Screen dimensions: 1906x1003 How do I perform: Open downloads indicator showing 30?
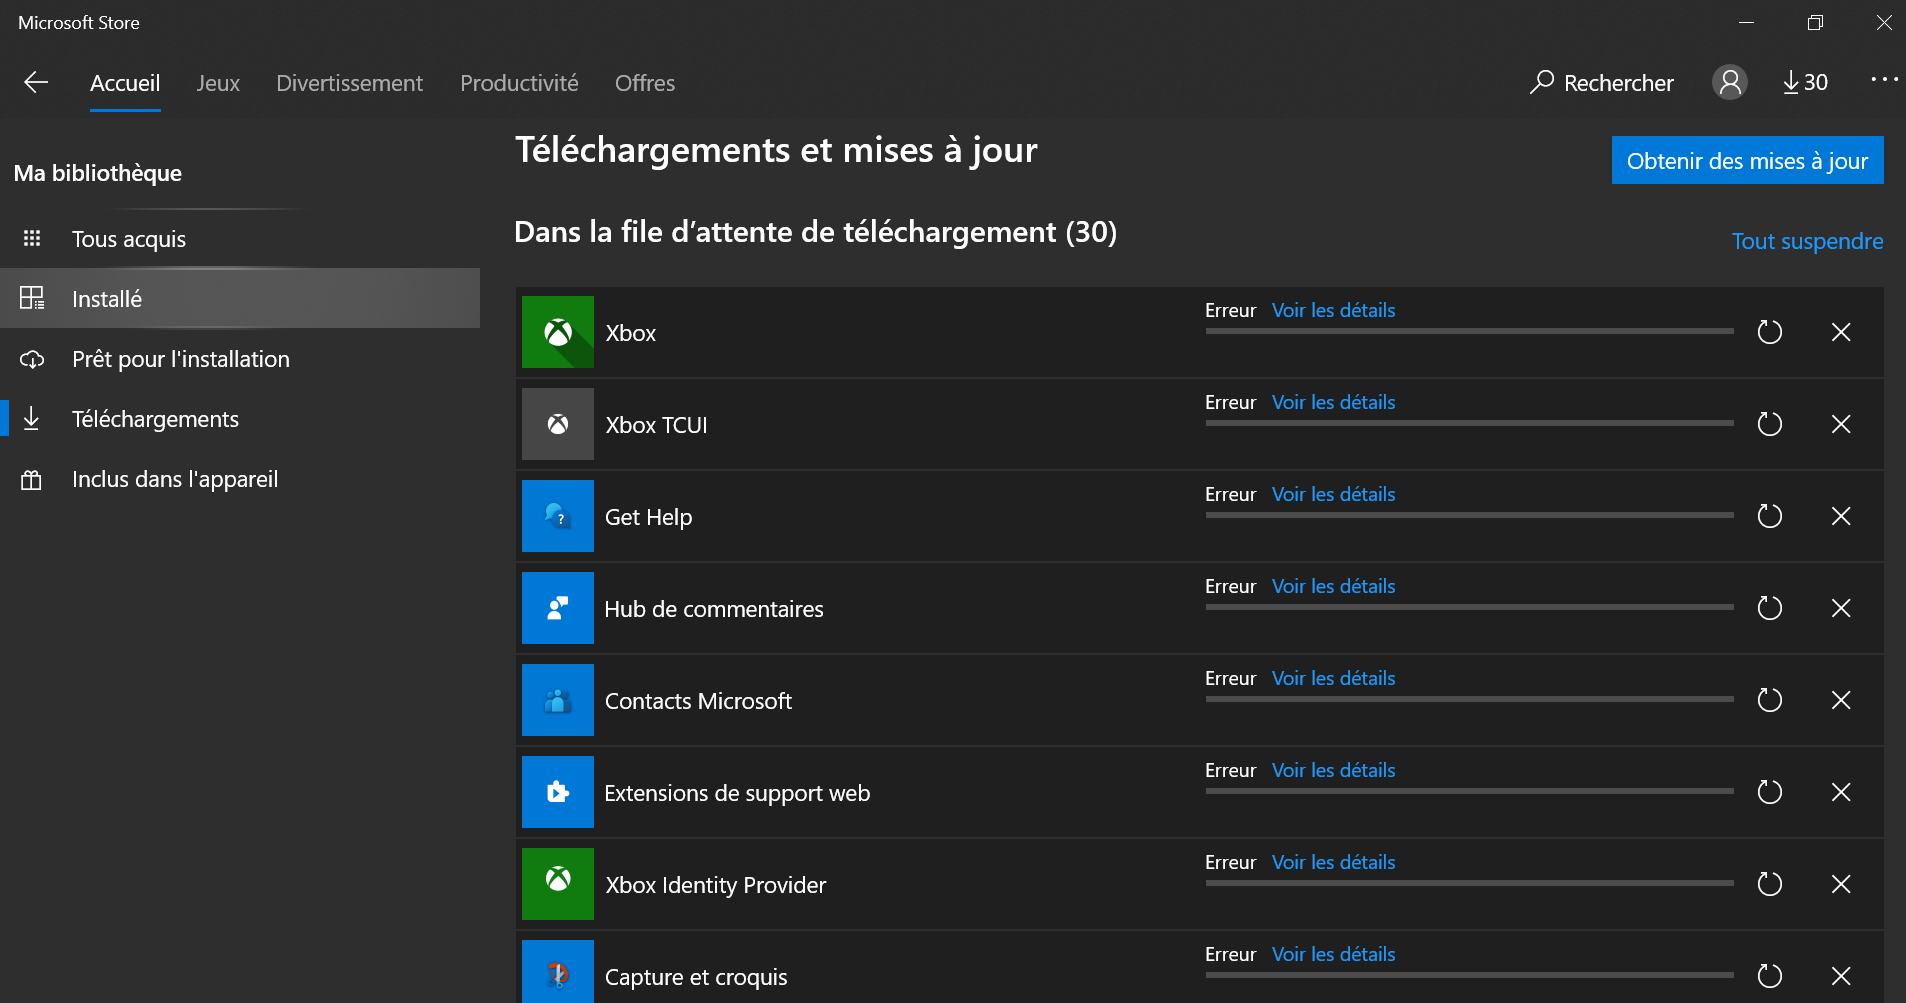point(1805,82)
